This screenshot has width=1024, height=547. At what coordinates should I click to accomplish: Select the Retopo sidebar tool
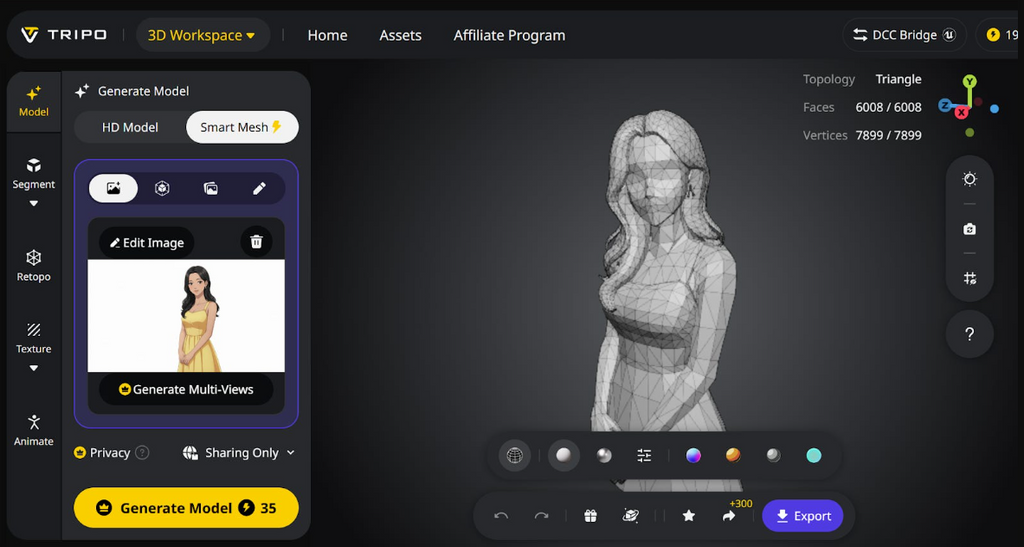point(33,266)
